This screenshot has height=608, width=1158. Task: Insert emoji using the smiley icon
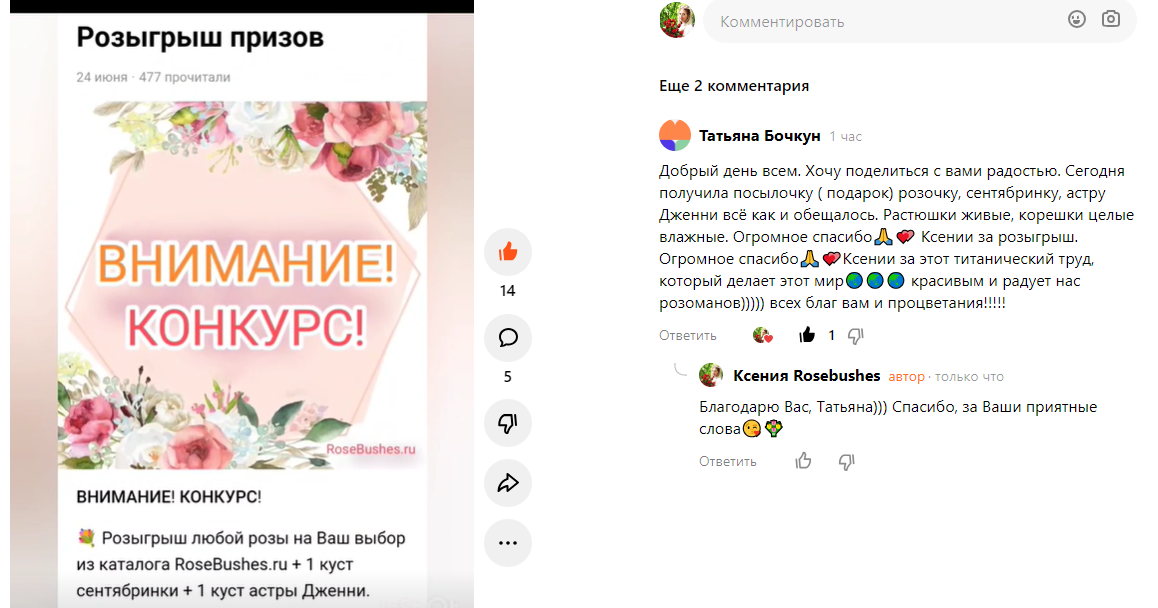click(x=1077, y=20)
